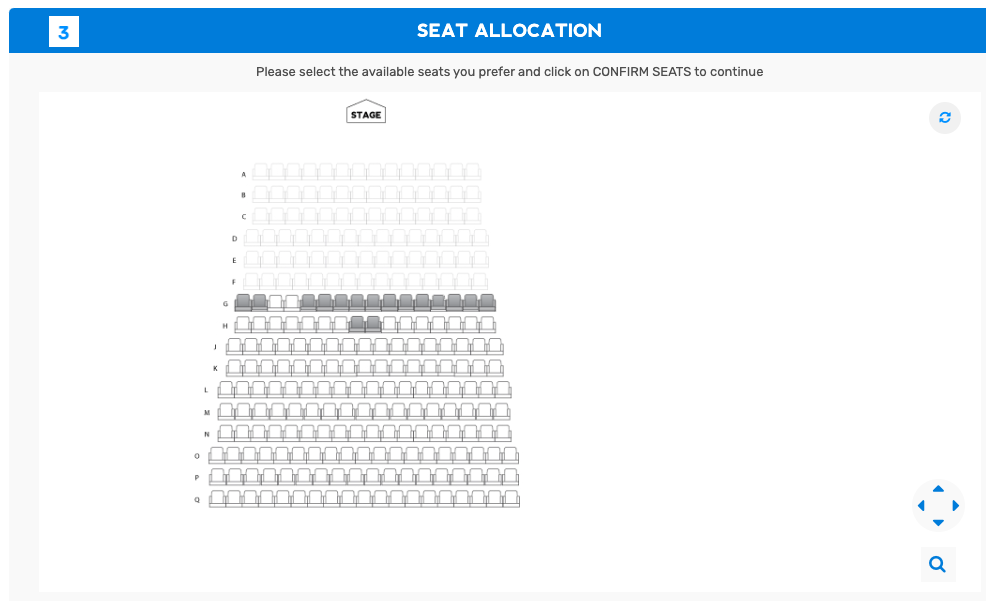Click the SEAT ALLOCATION header title
Viewport: 986px width, 601px height.
[509, 31]
